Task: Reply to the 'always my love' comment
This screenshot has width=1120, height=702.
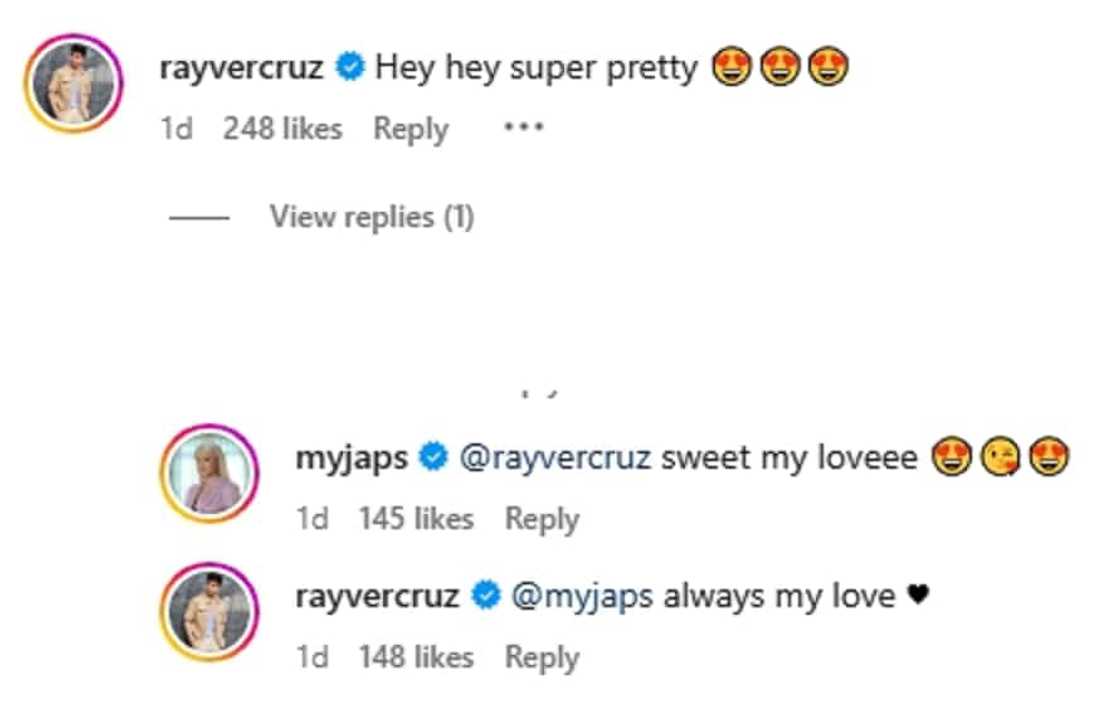Action: pos(542,657)
